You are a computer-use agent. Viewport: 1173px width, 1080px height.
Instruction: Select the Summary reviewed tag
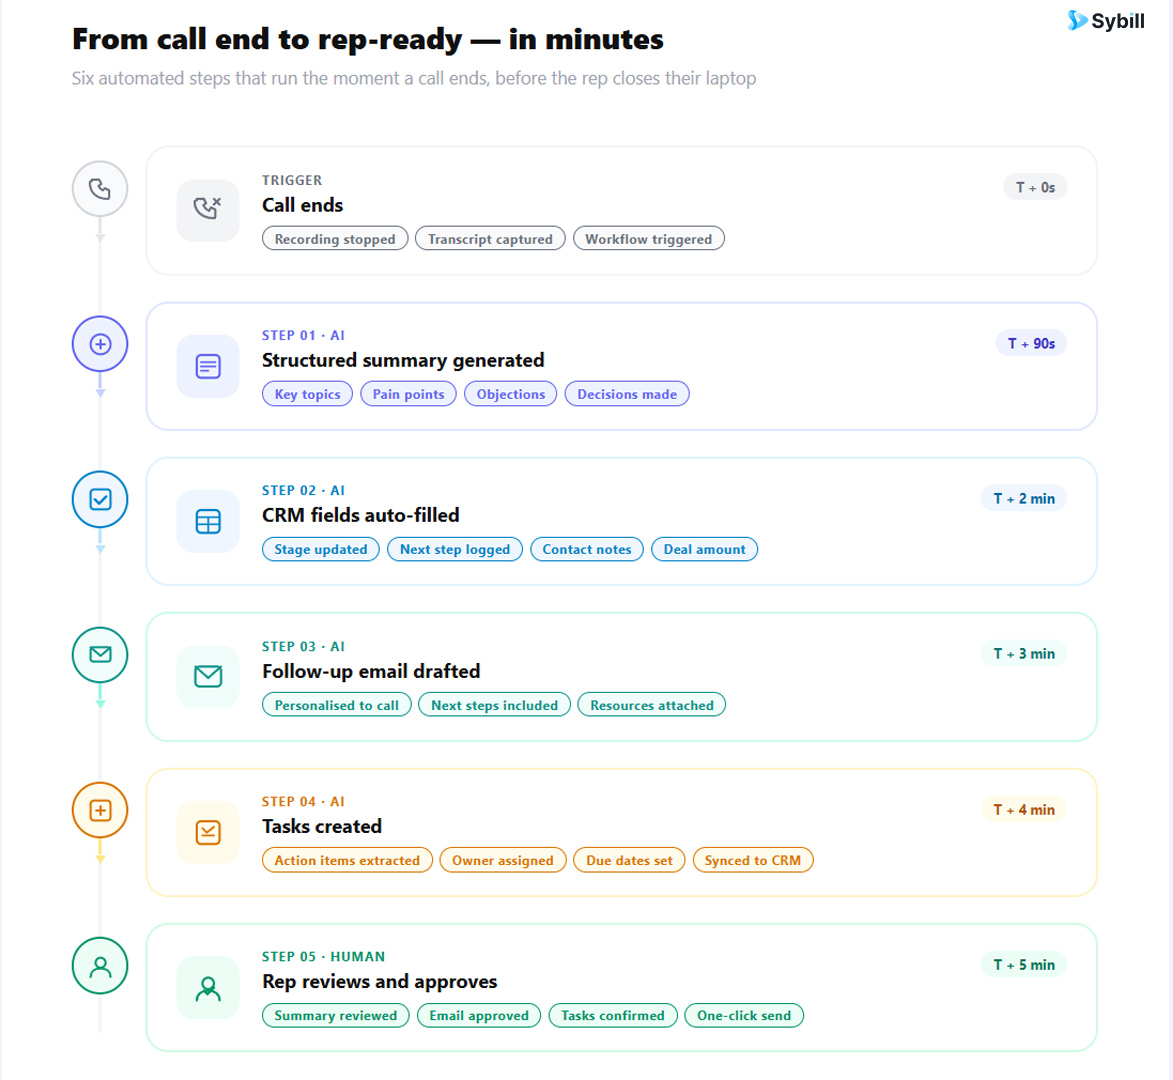[x=336, y=1015]
